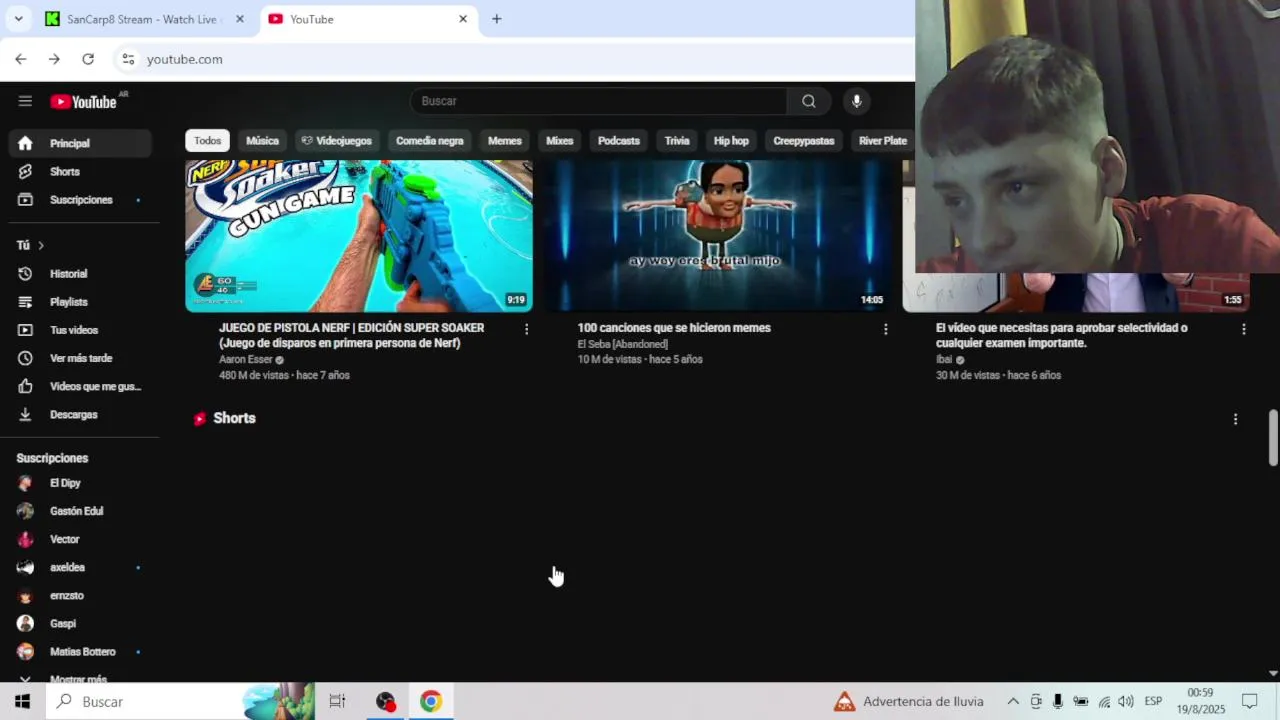Open Windows Task View
The width and height of the screenshot is (1280, 720).
click(x=337, y=701)
